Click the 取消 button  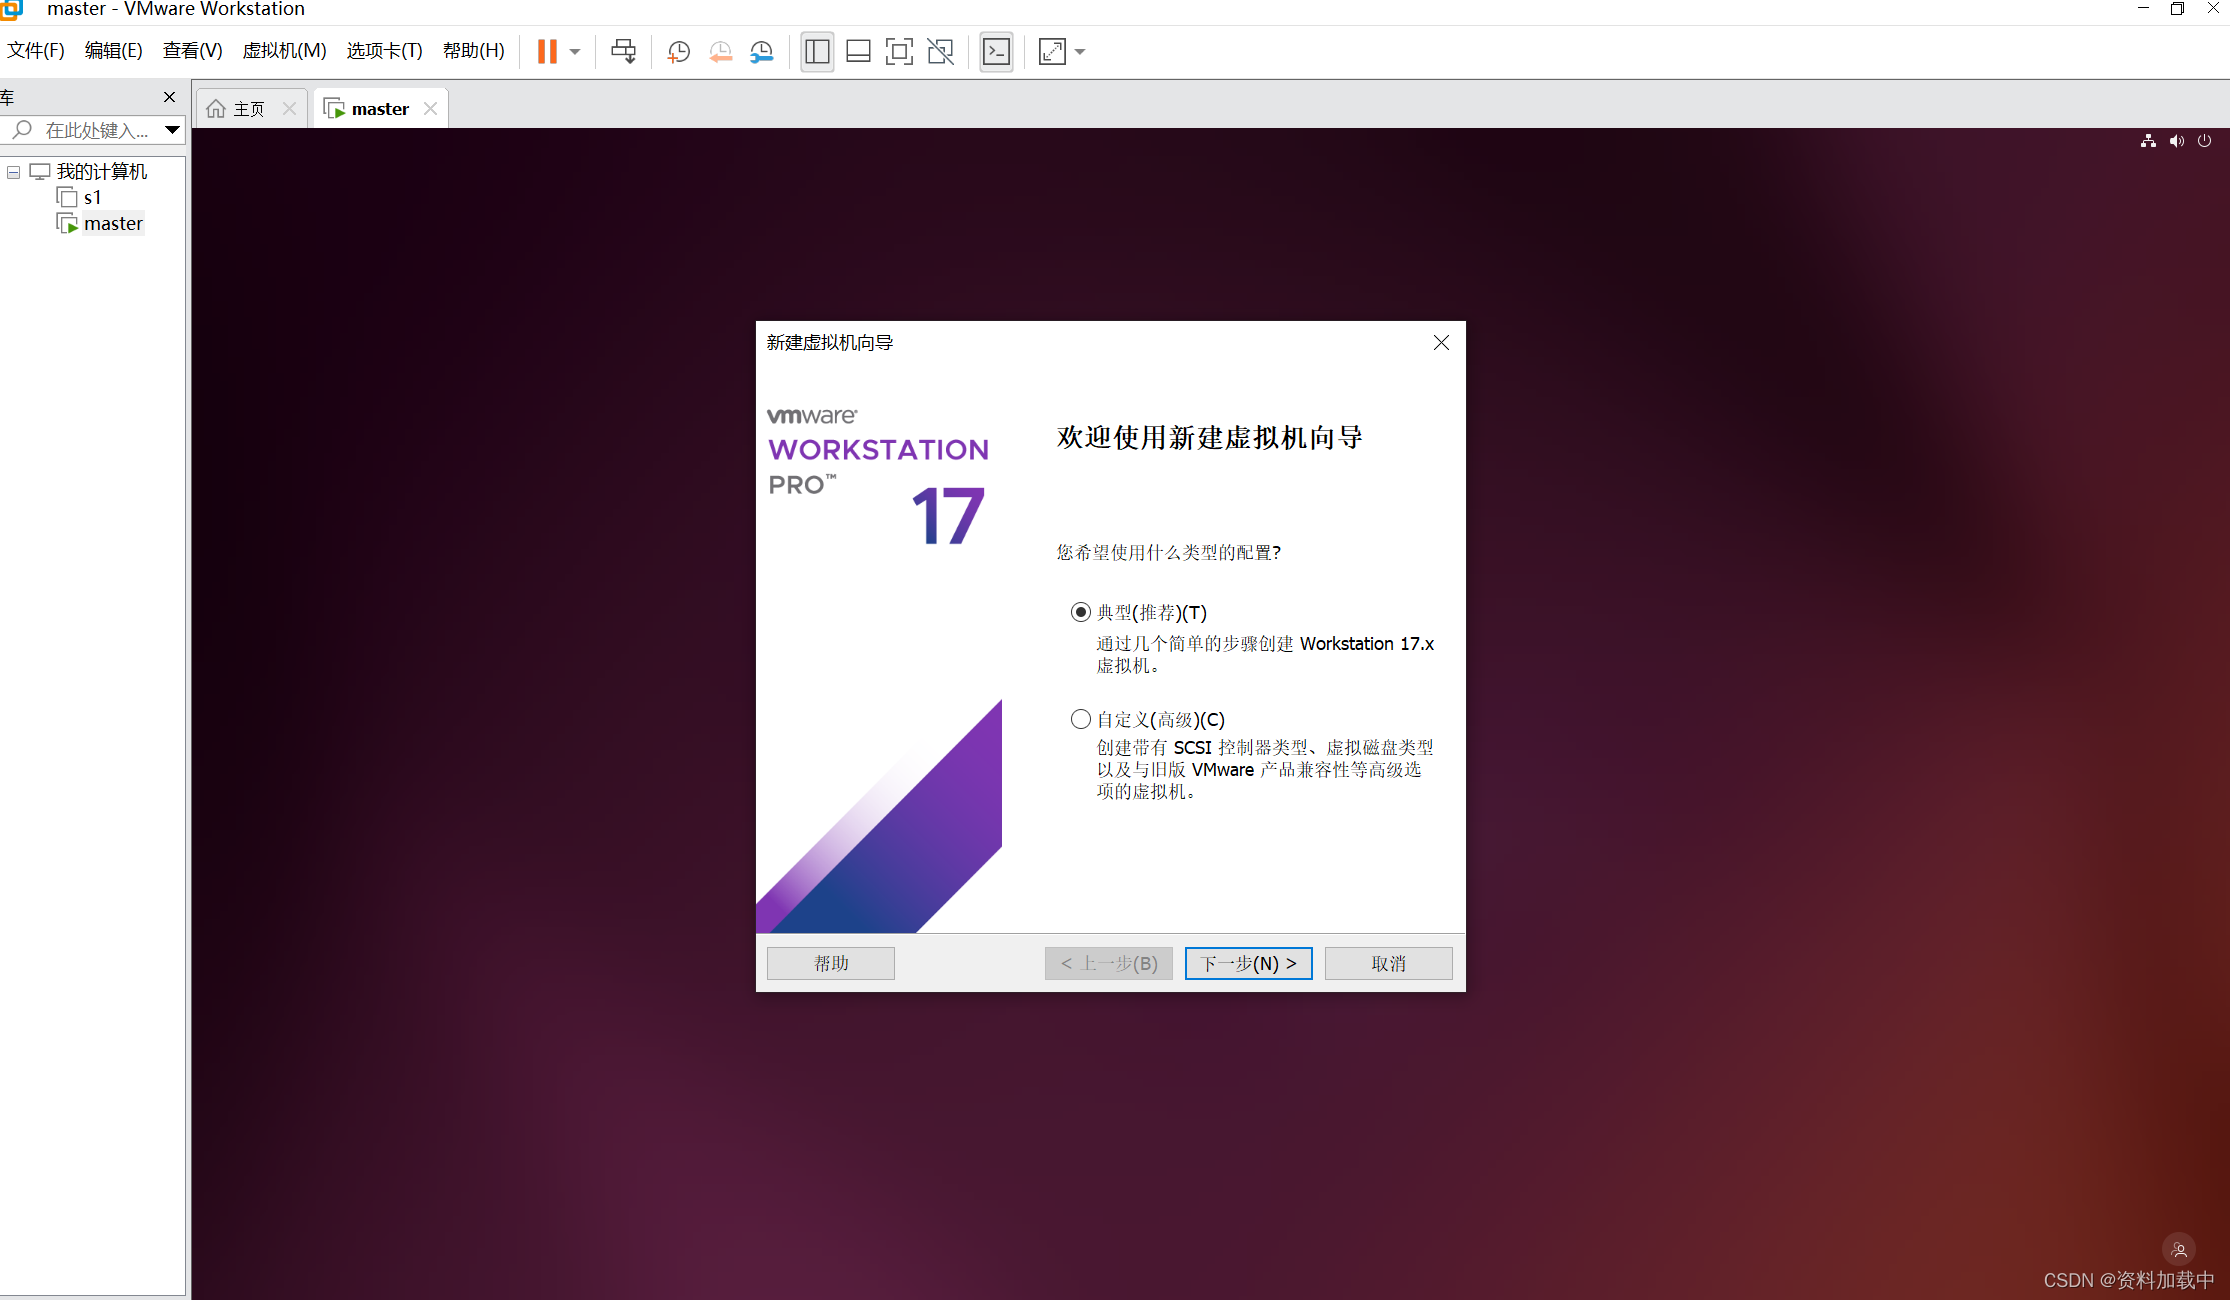(1388, 963)
